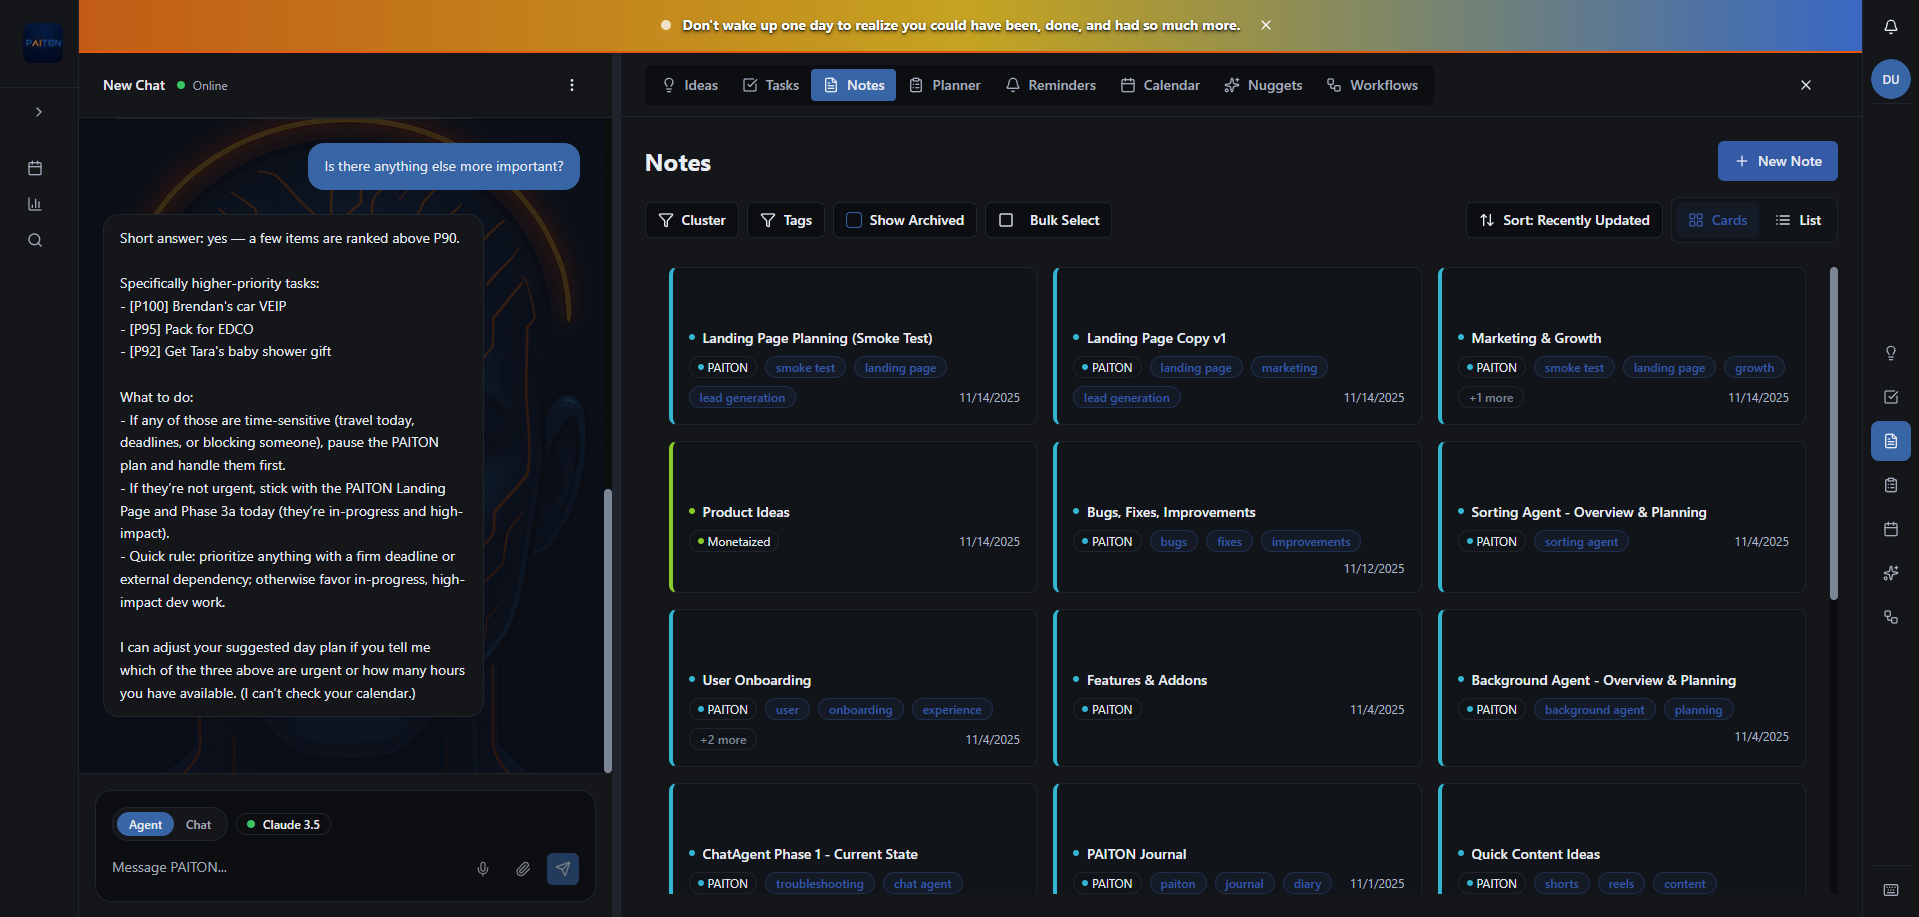1919x917 pixels.
Task: Open the three-dot chat options menu
Action: (572, 85)
